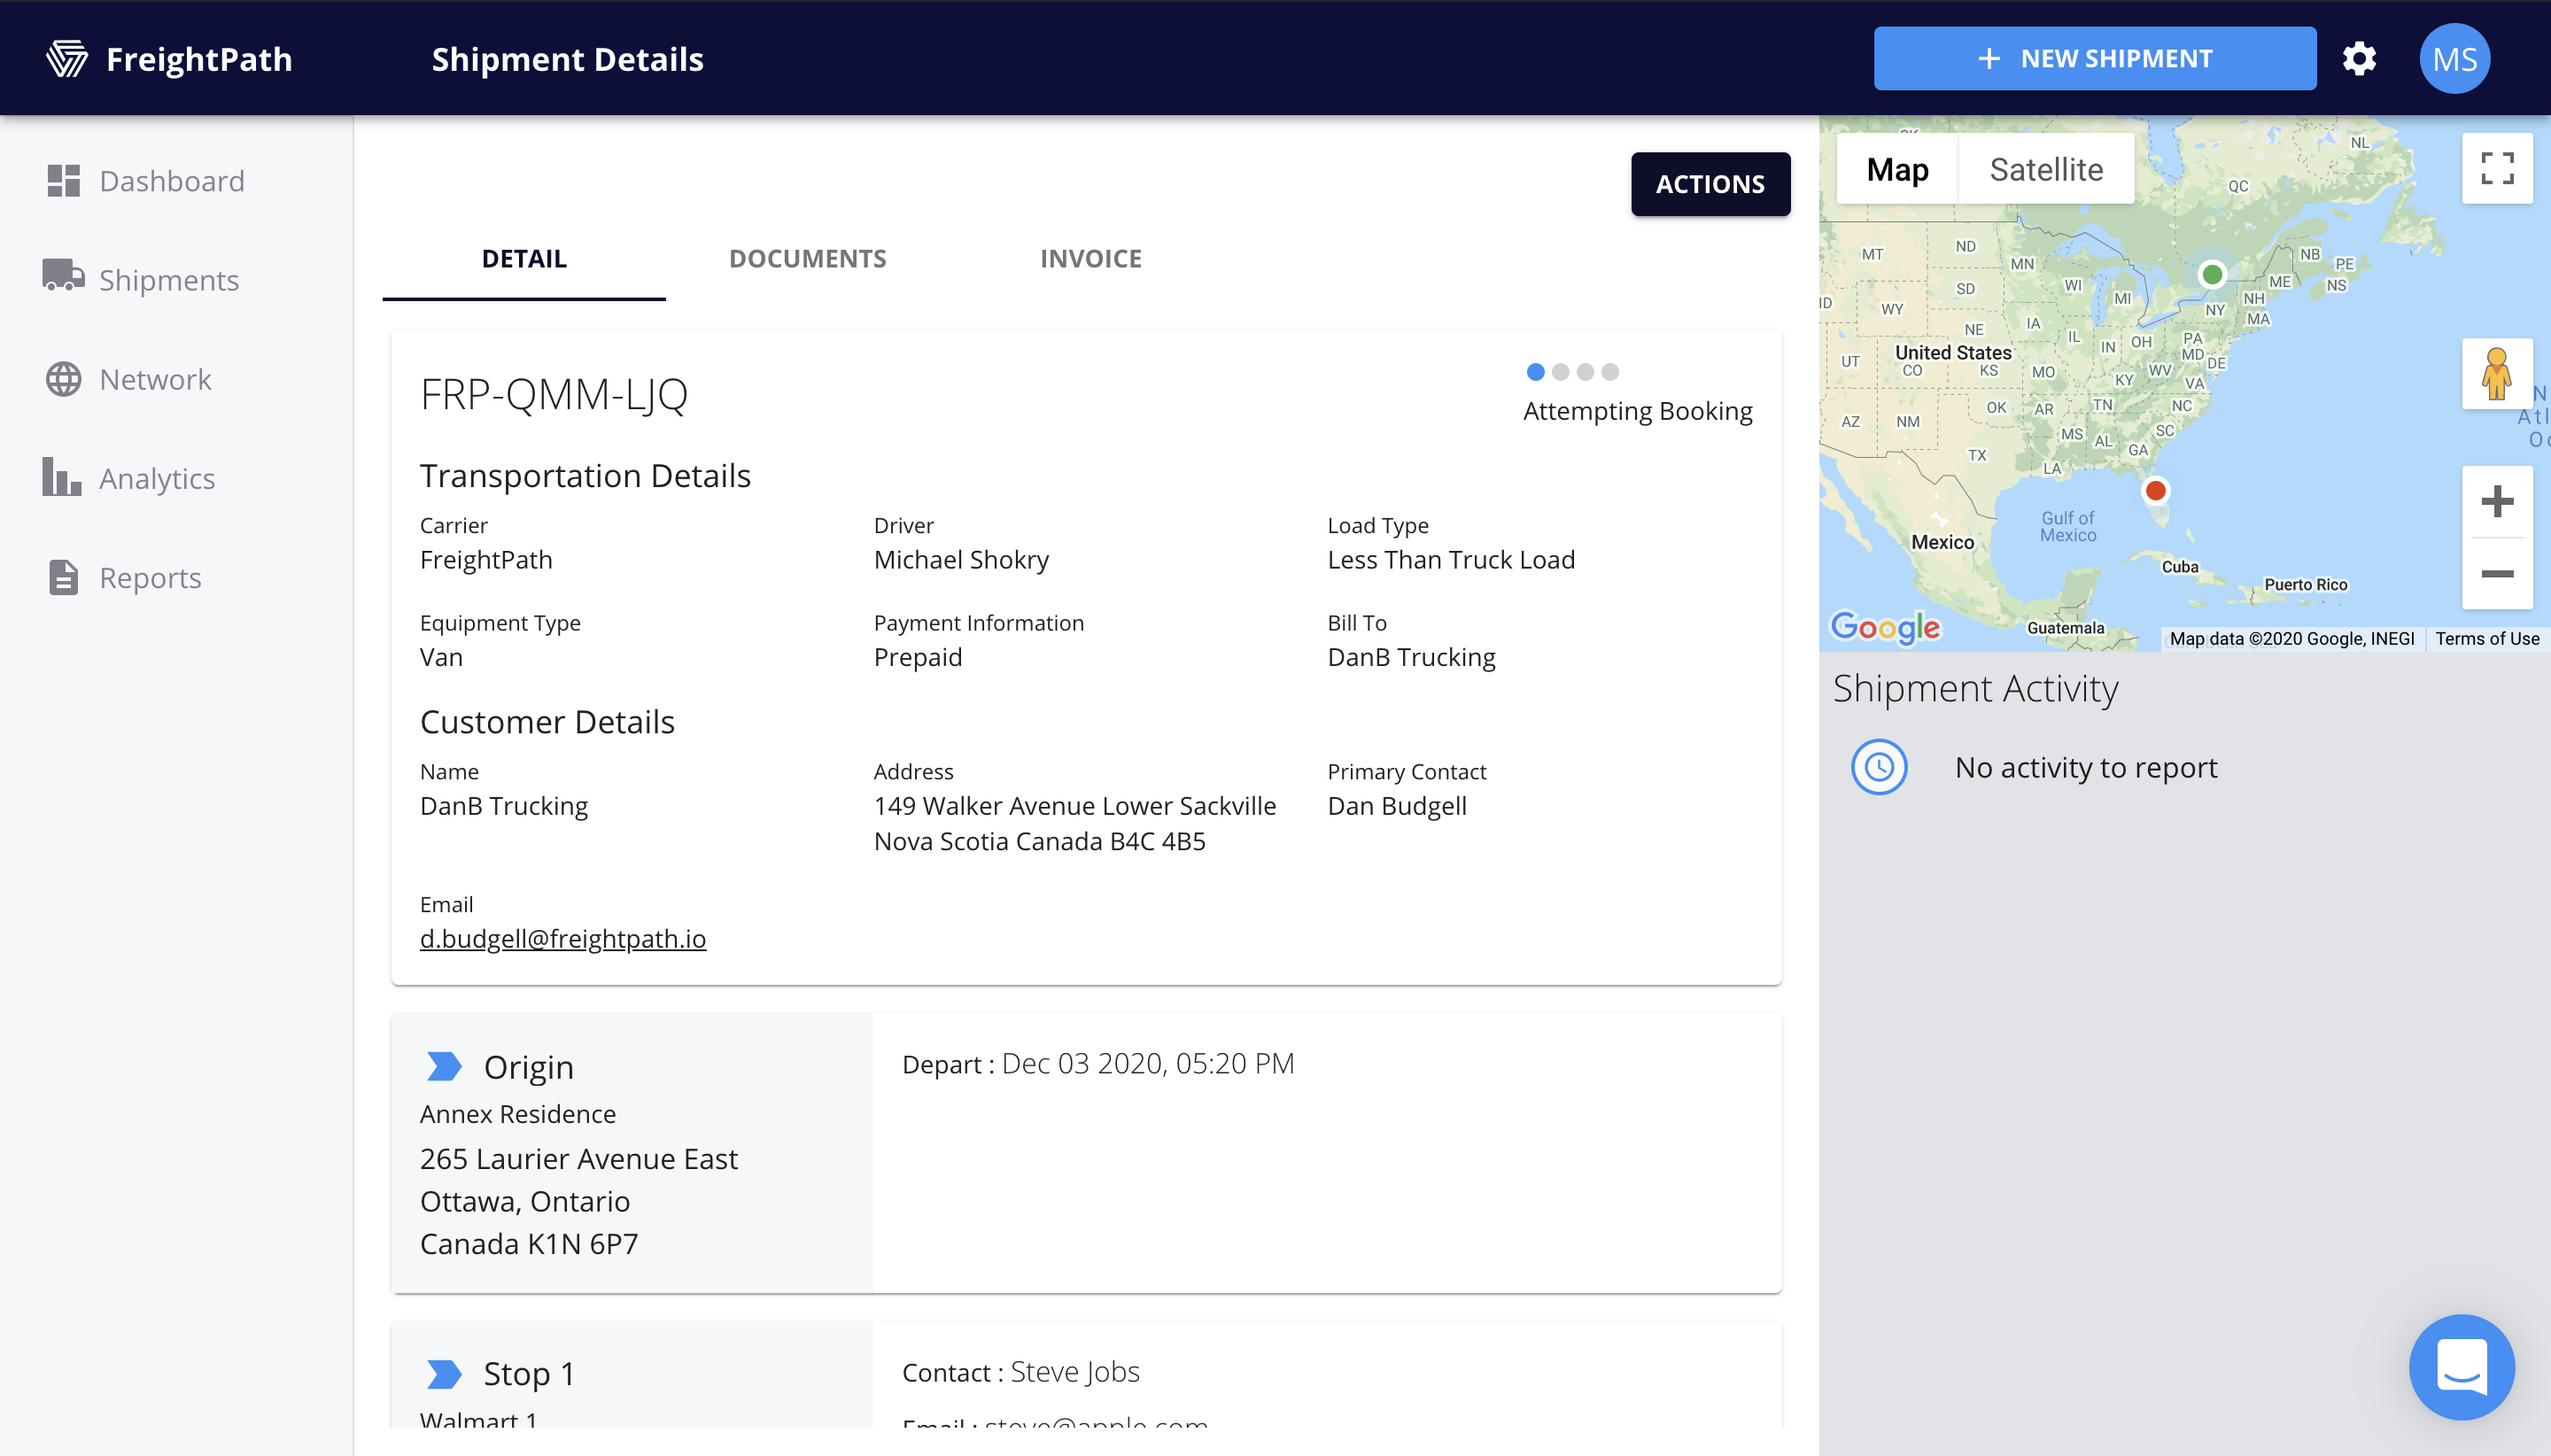Click driver name Michael Shokry
The image size is (2551, 1456).
[x=961, y=559]
